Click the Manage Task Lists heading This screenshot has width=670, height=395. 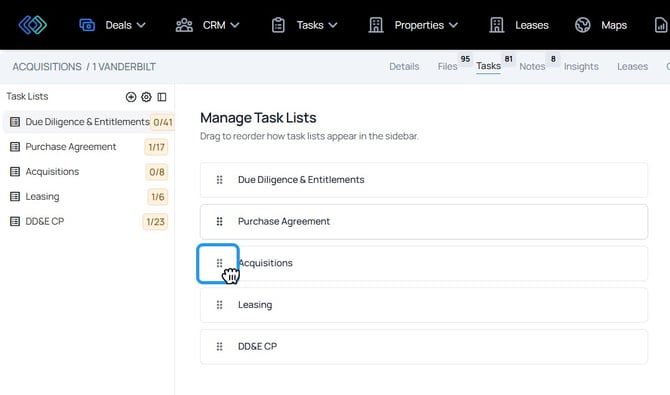tap(258, 118)
